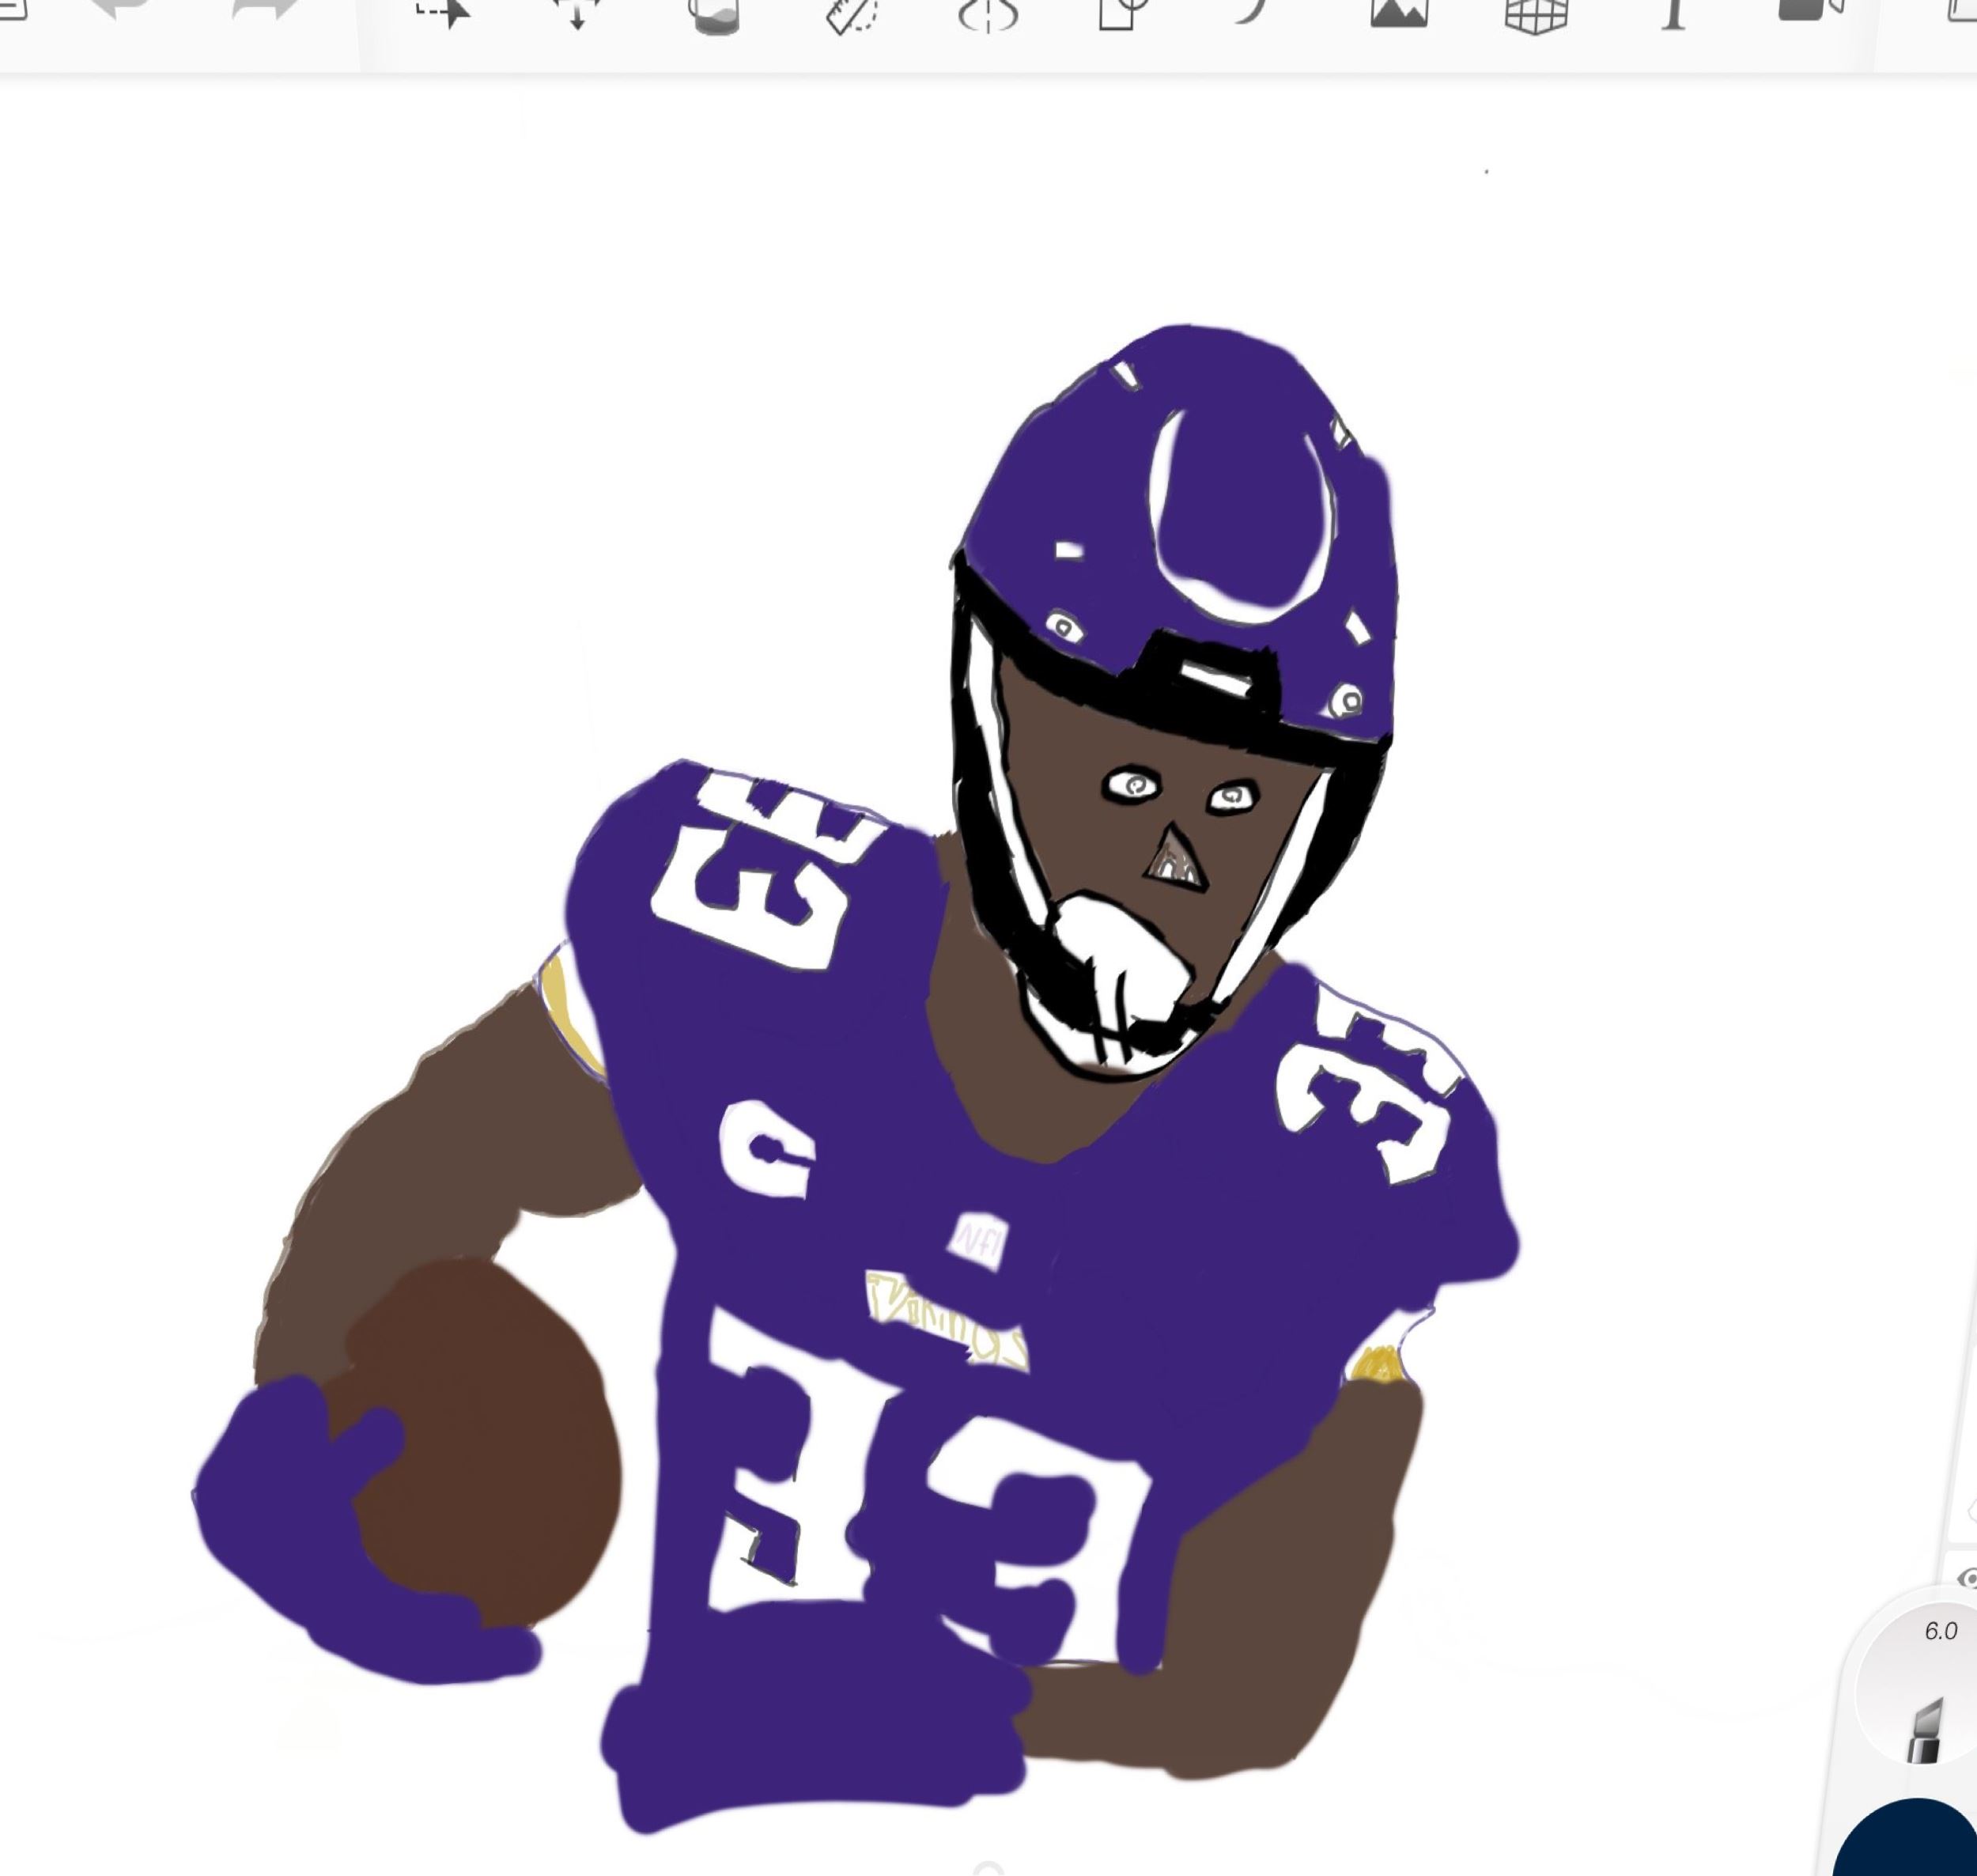Viewport: 1977px width, 1876px height.
Task: Toggle the Predictive Stroke tool
Action: click(x=1252, y=10)
